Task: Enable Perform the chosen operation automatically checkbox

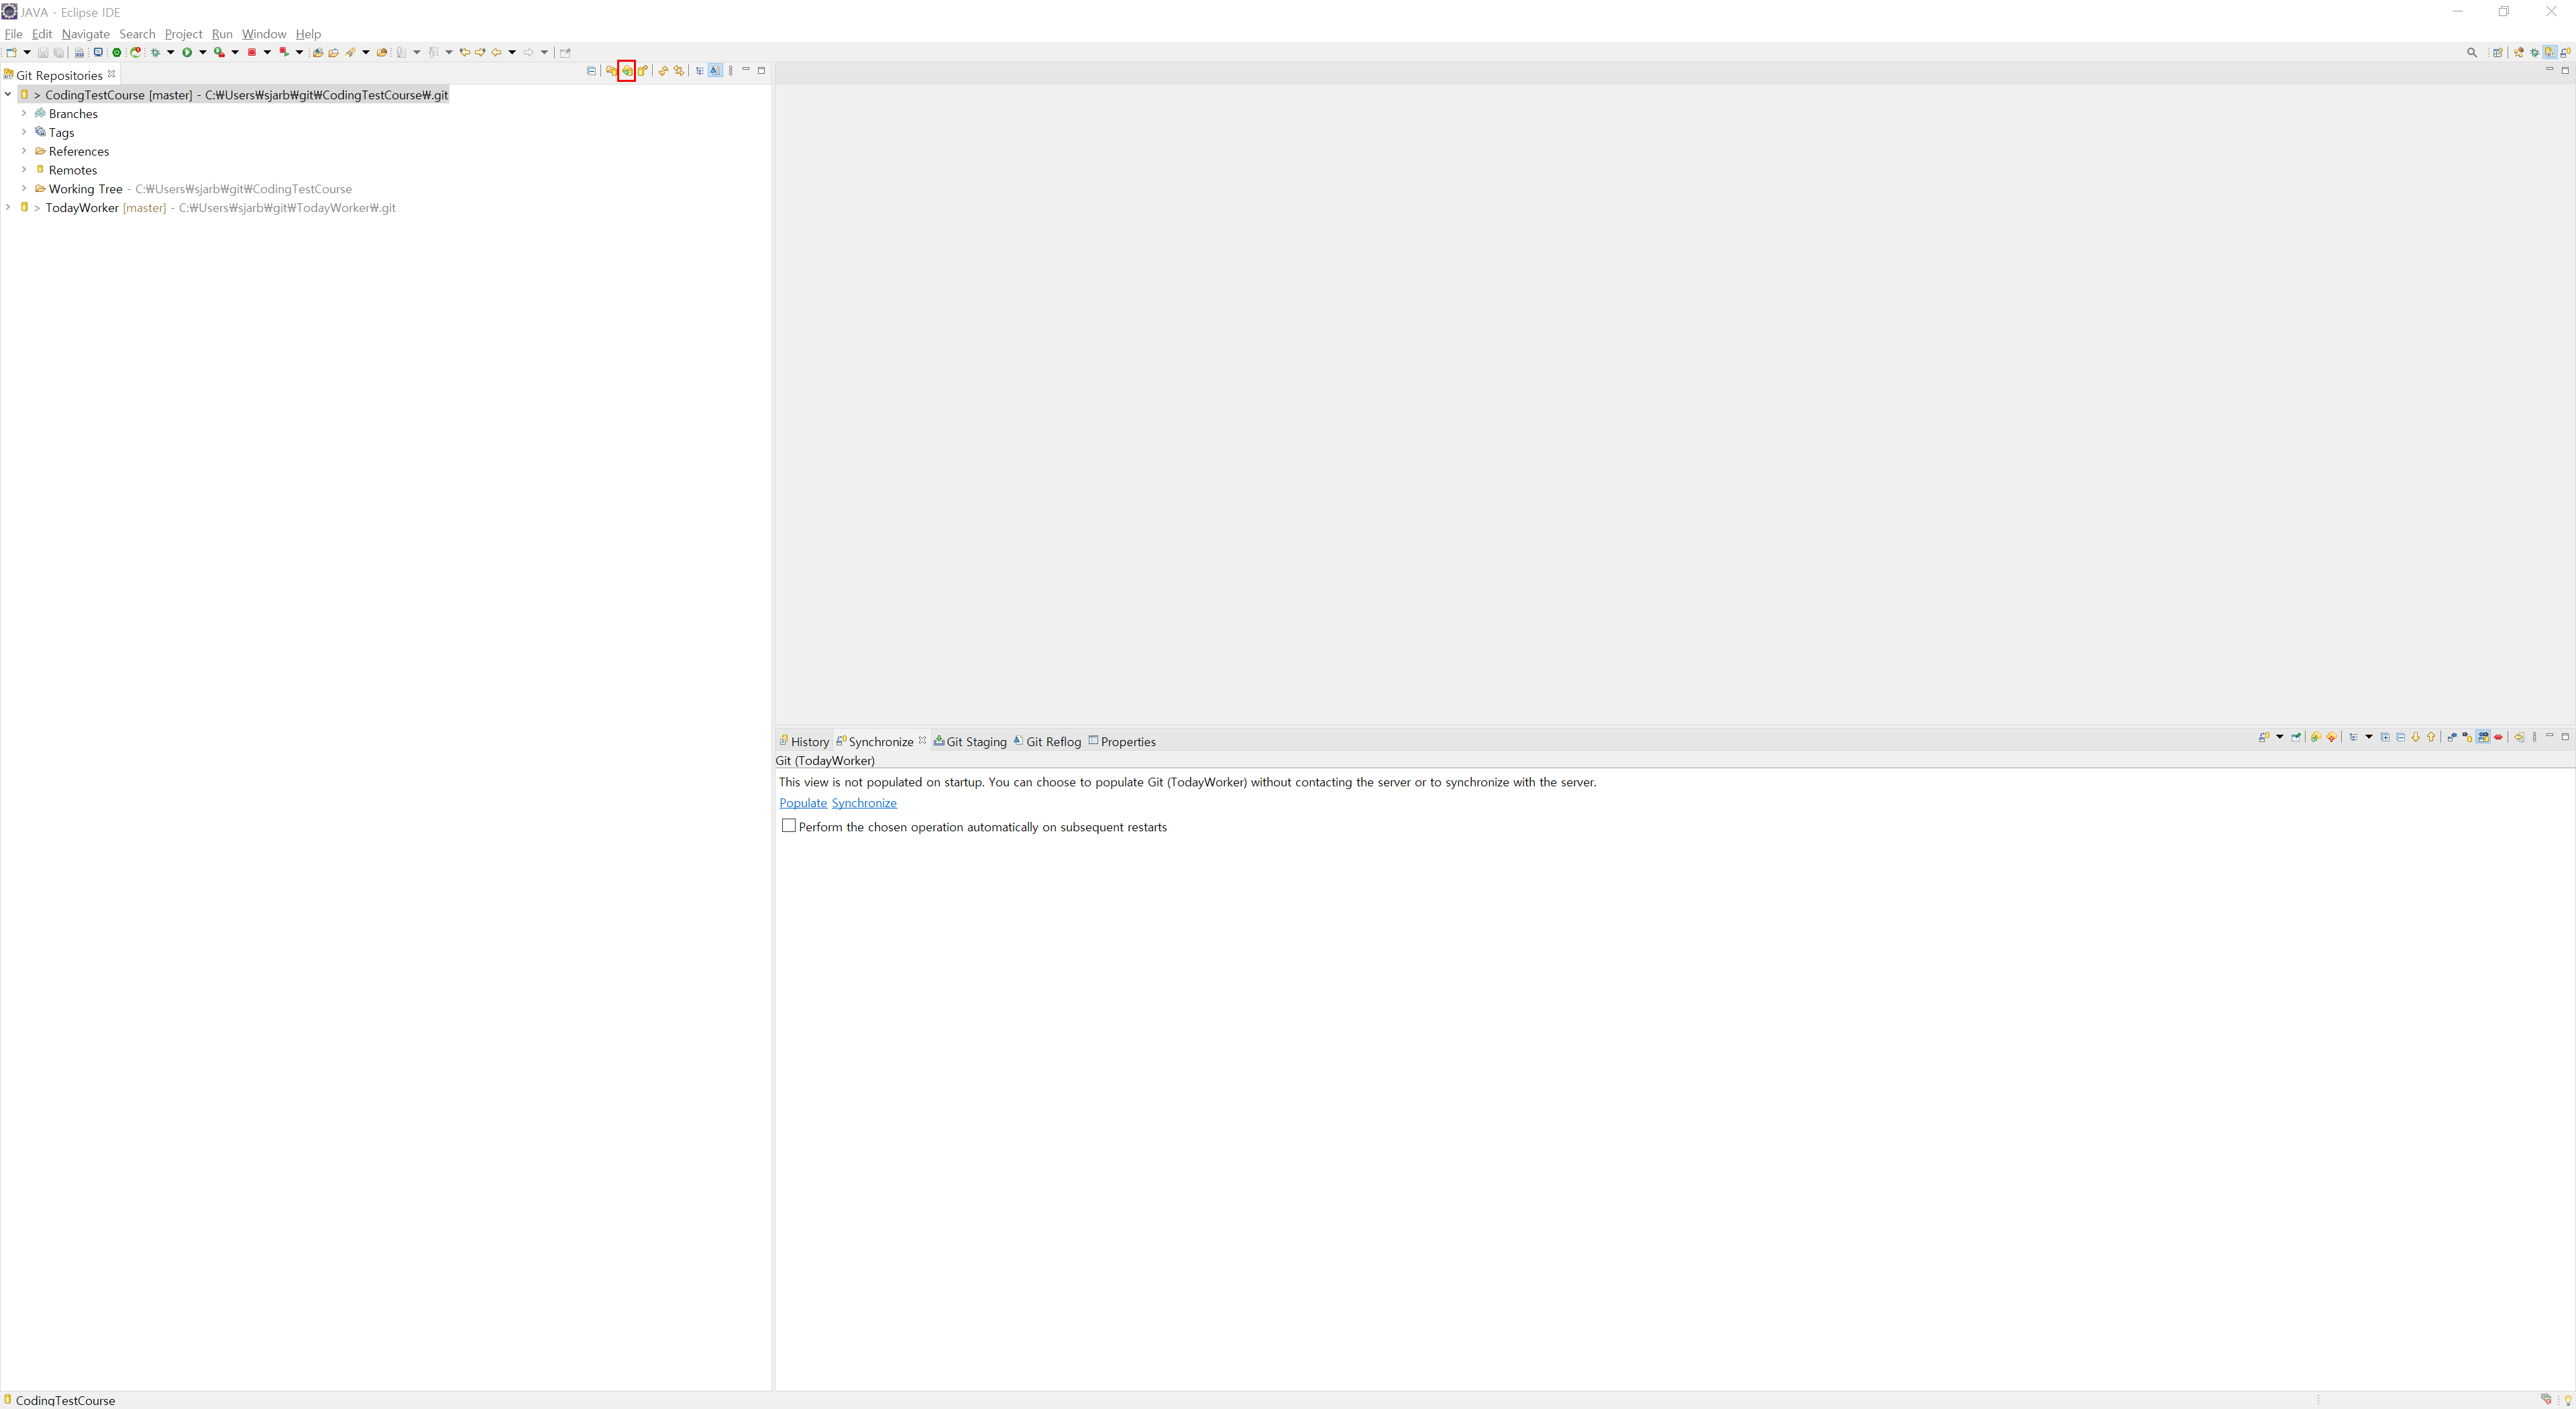Action: click(789, 826)
